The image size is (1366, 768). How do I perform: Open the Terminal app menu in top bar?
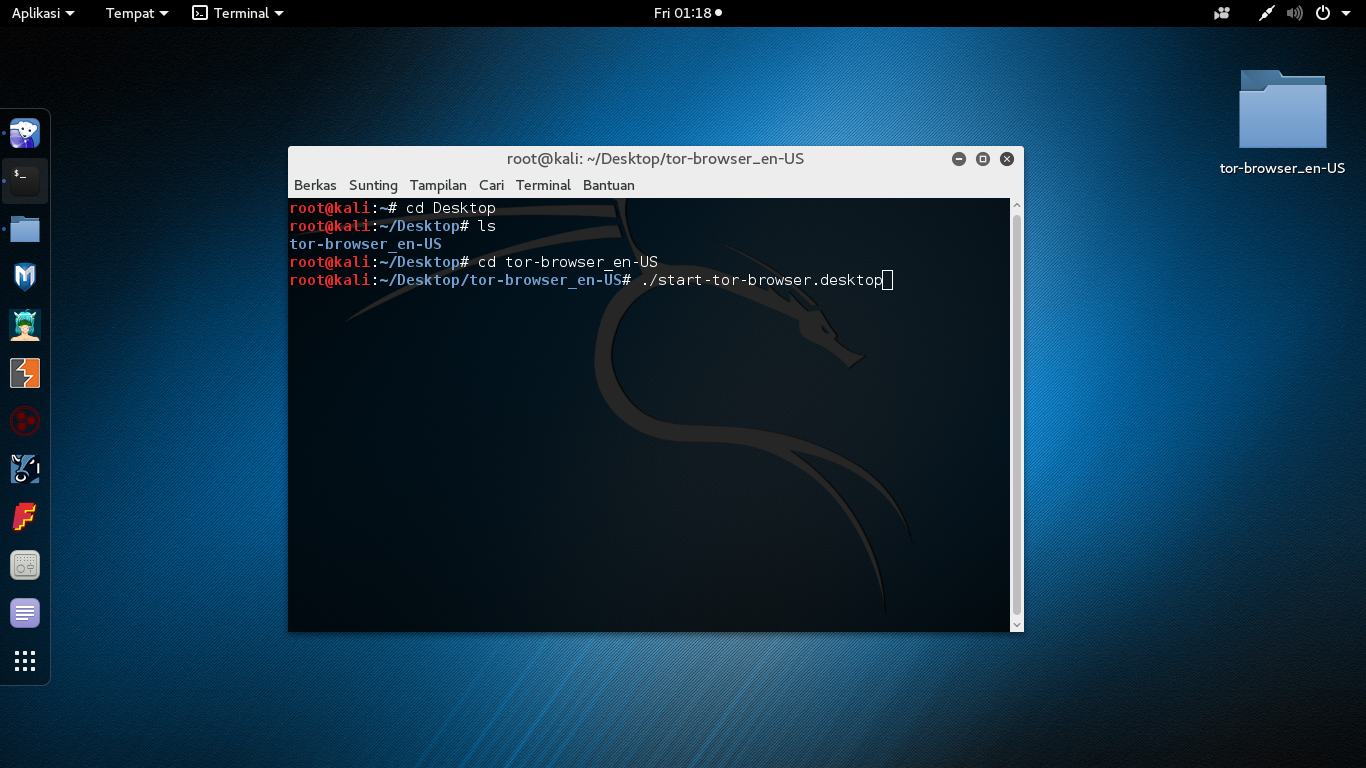[238, 13]
